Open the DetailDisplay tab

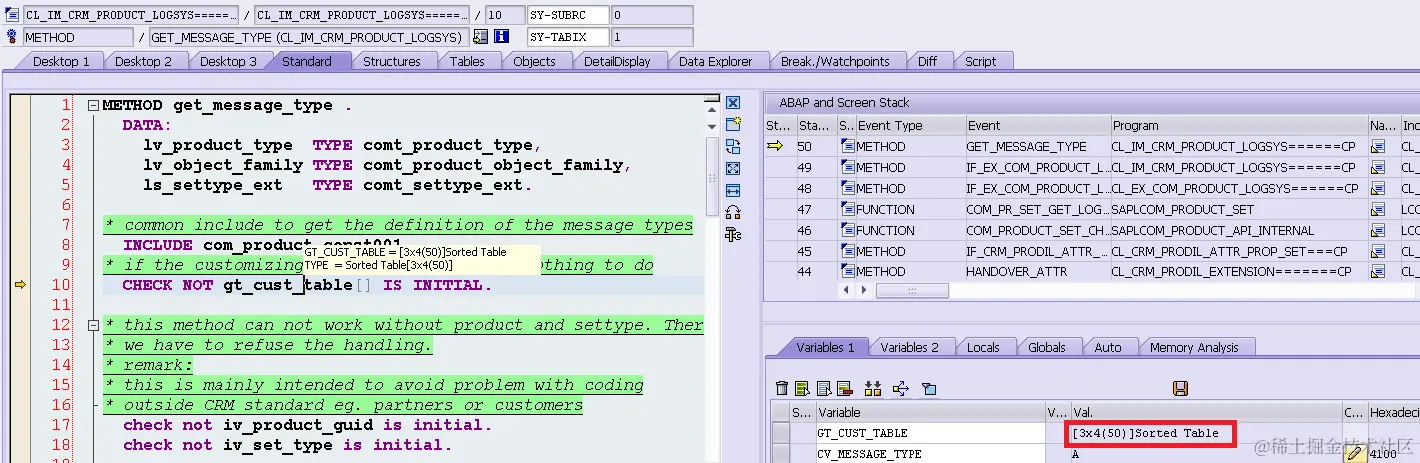[617, 62]
